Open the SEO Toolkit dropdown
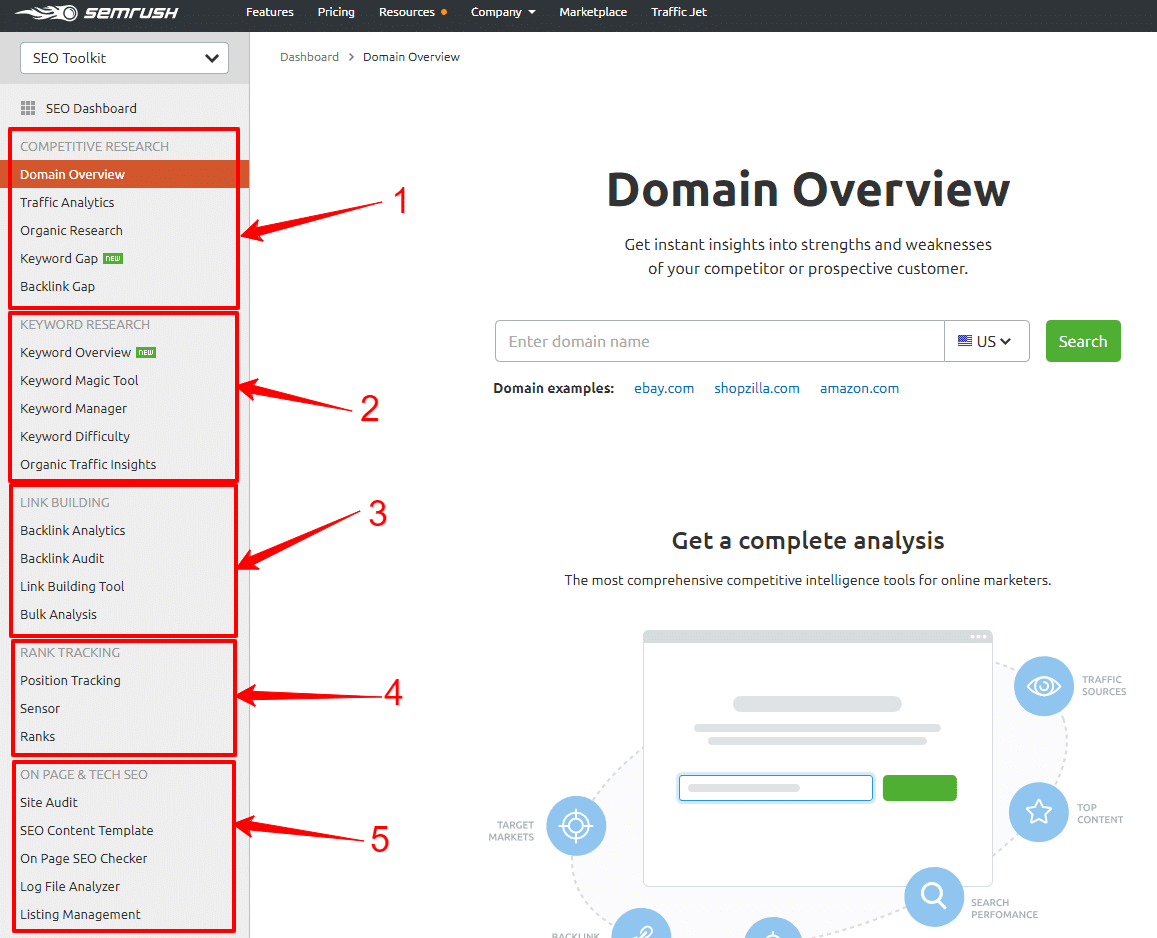Image resolution: width=1157 pixels, height=938 pixels. pos(125,58)
